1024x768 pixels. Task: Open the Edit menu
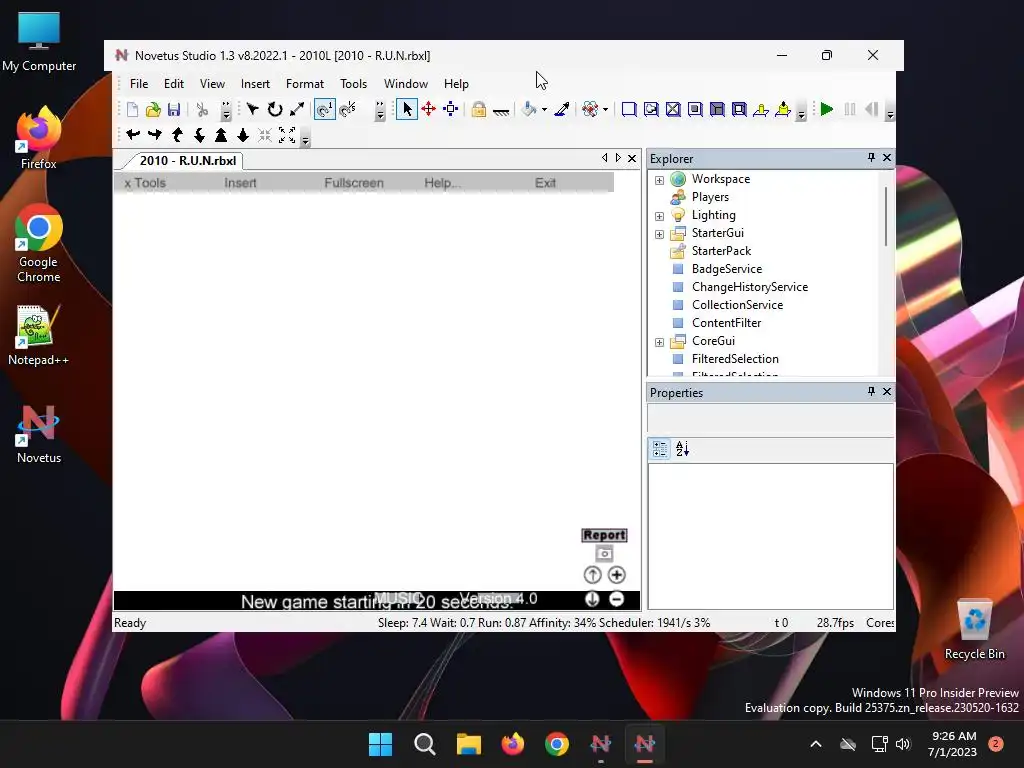[174, 84]
